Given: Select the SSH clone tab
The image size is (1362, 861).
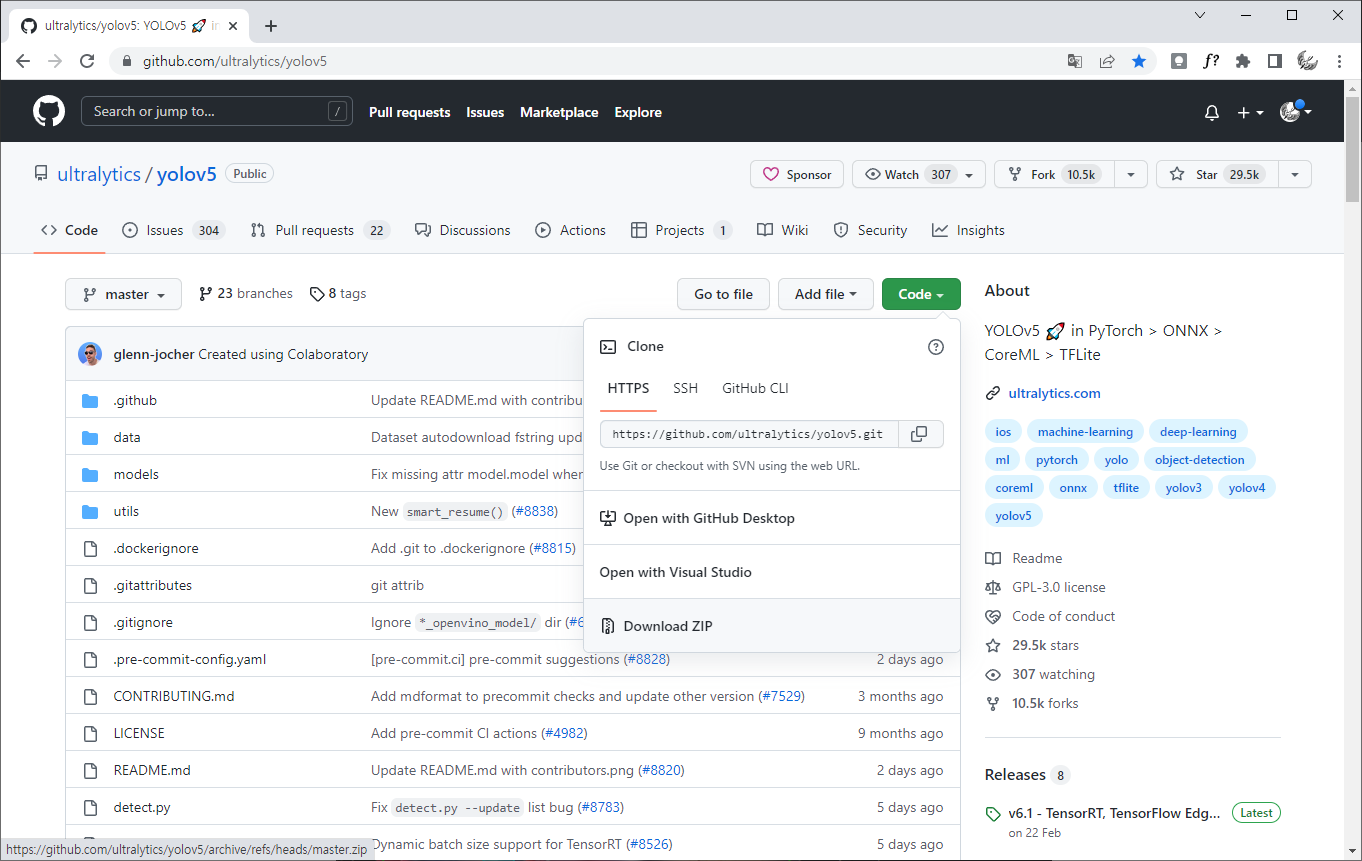Looking at the screenshot, I should 685,388.
